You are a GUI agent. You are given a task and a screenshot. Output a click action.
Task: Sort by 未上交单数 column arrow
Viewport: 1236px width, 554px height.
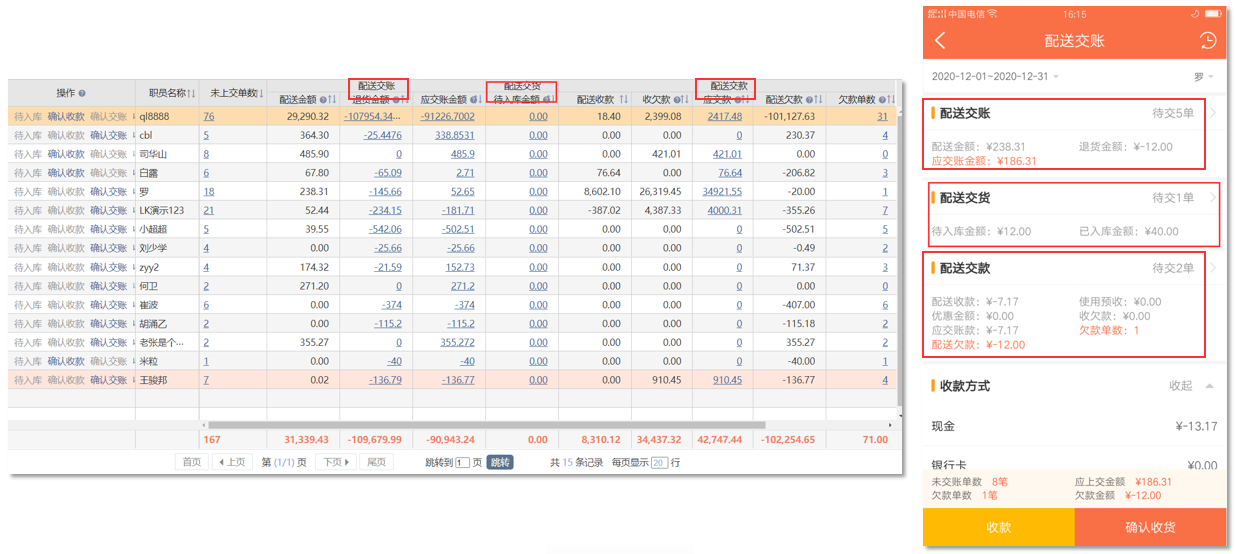[x=262, y=93]
